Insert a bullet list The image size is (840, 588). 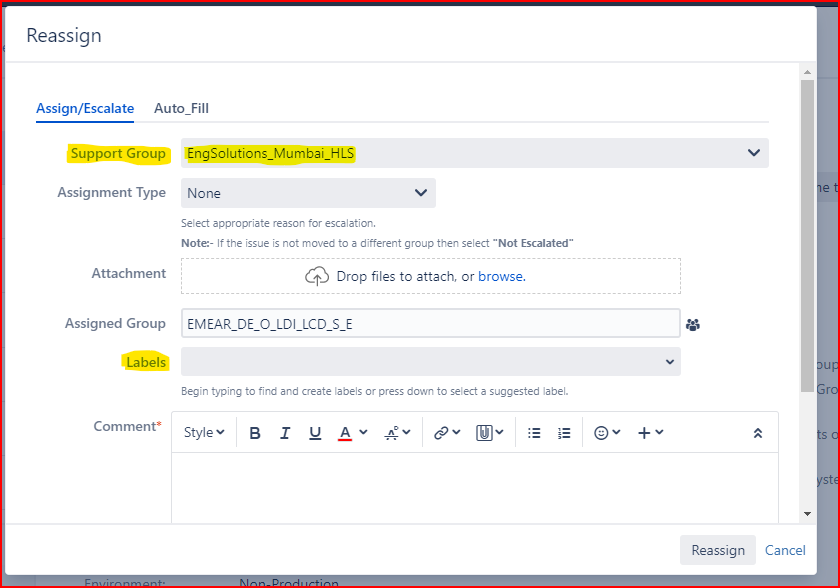(x=534, y=433)
